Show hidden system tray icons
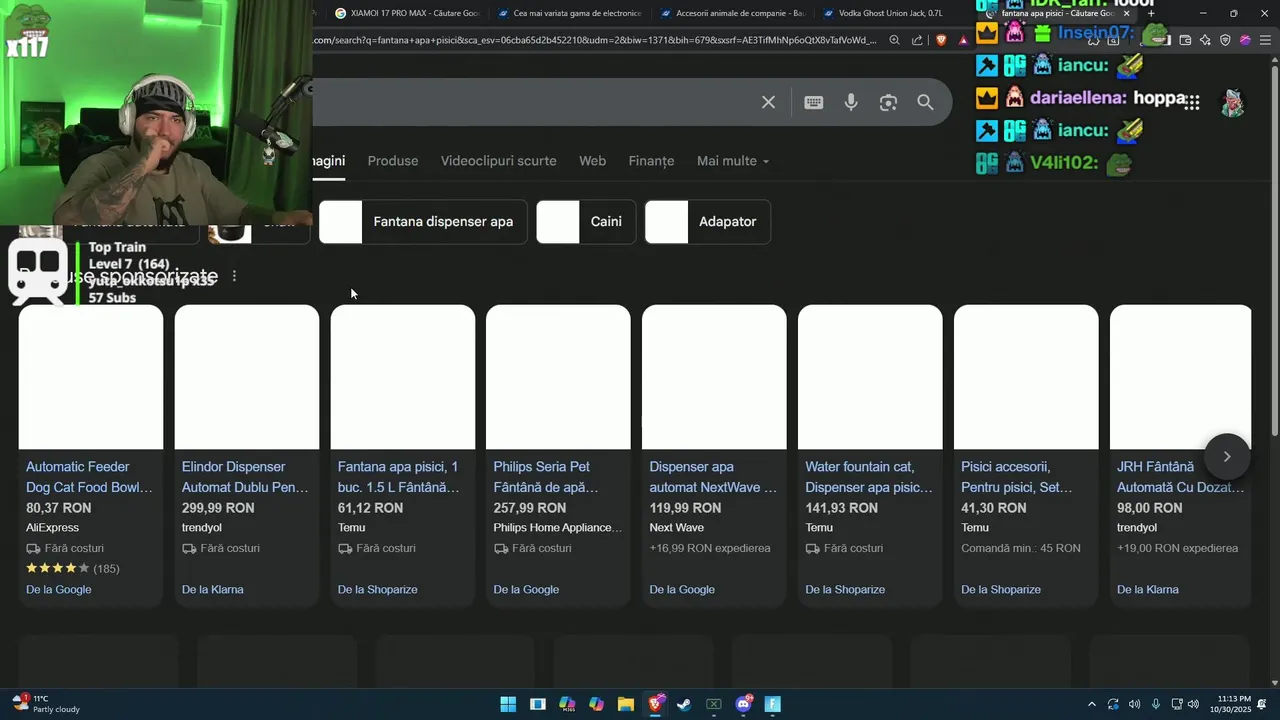The height and width of the screenshot is (720, 1280). click(x=1091, y=704)
